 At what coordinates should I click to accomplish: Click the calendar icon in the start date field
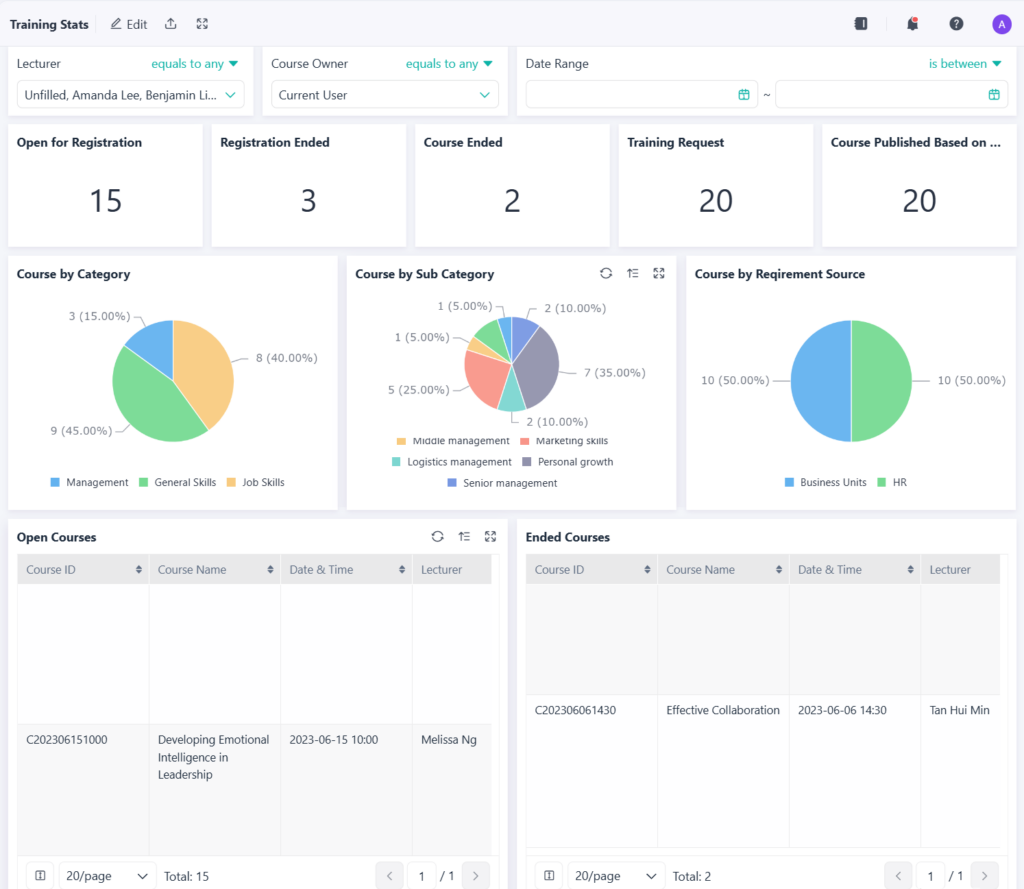(743, 95)
